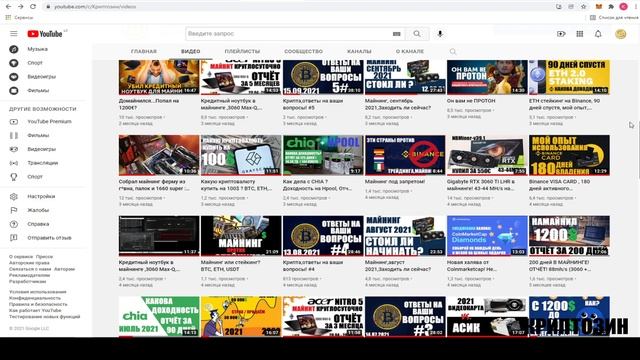Switch to ГЛАВНАЯ tab
The height and width of the screenshot is (360, 640).
144,51
